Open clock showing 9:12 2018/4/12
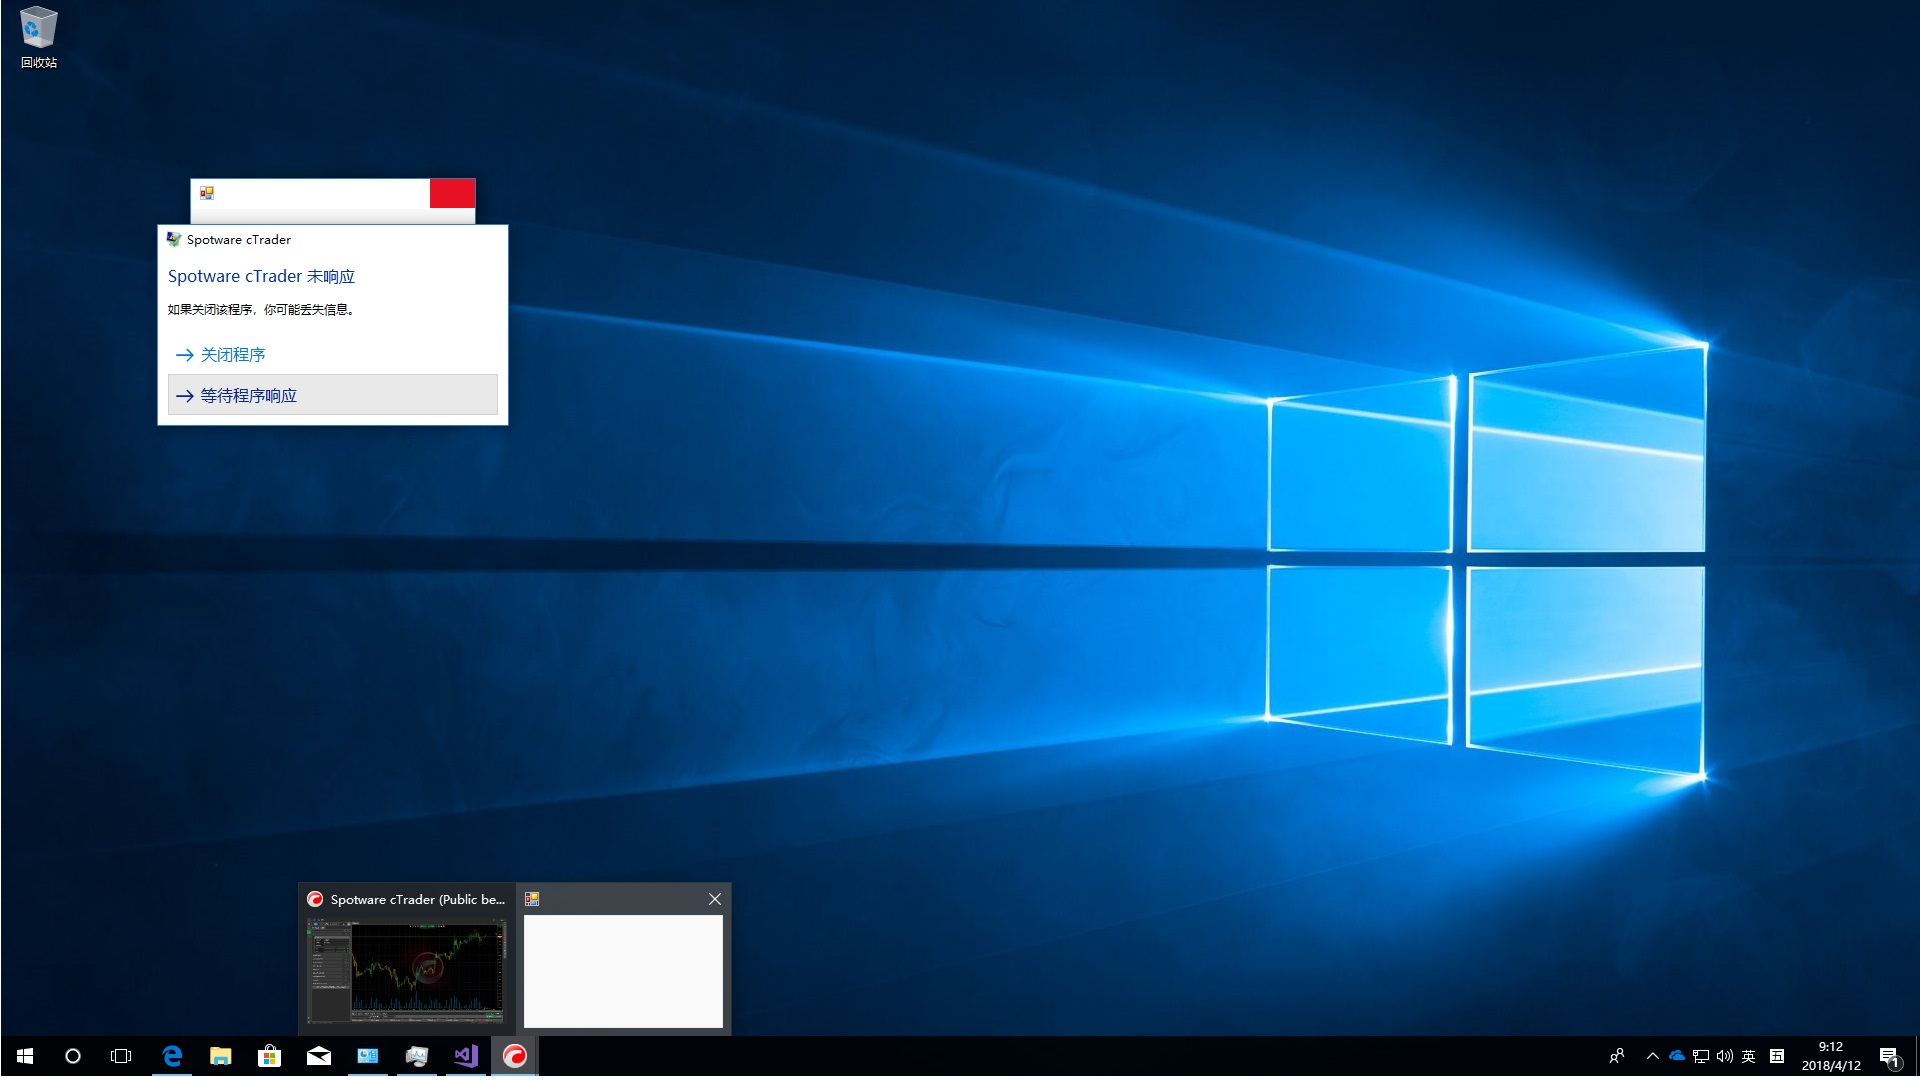 click(x=1831, y=1056)
